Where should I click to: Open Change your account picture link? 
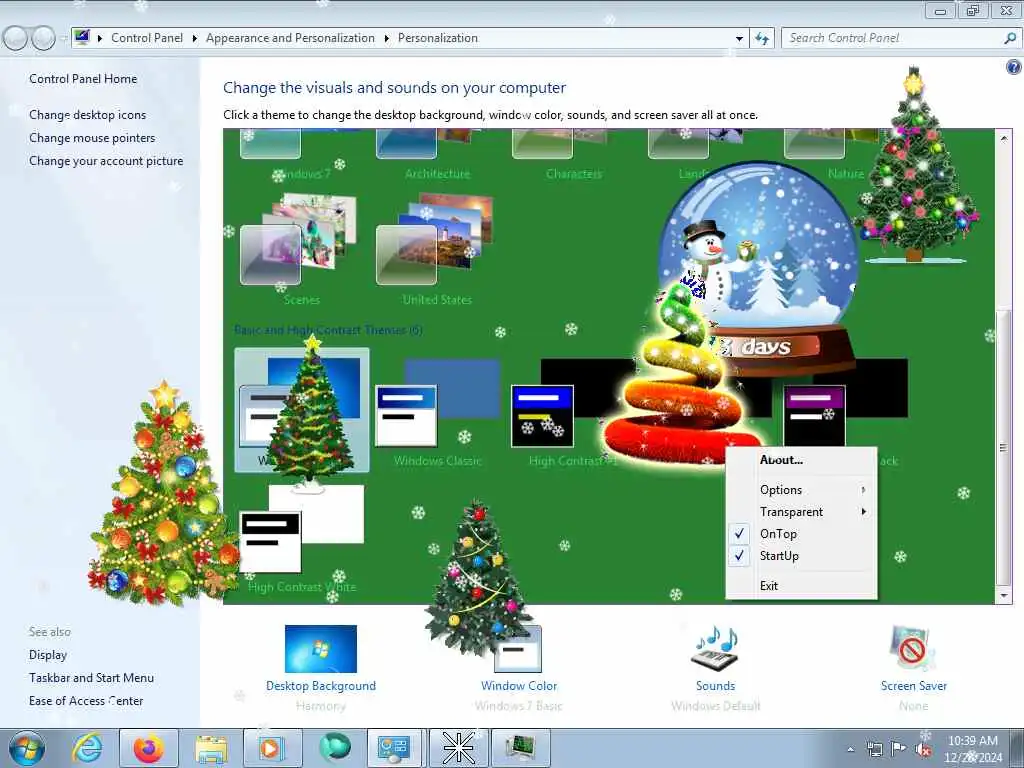(x=106, y=161)
